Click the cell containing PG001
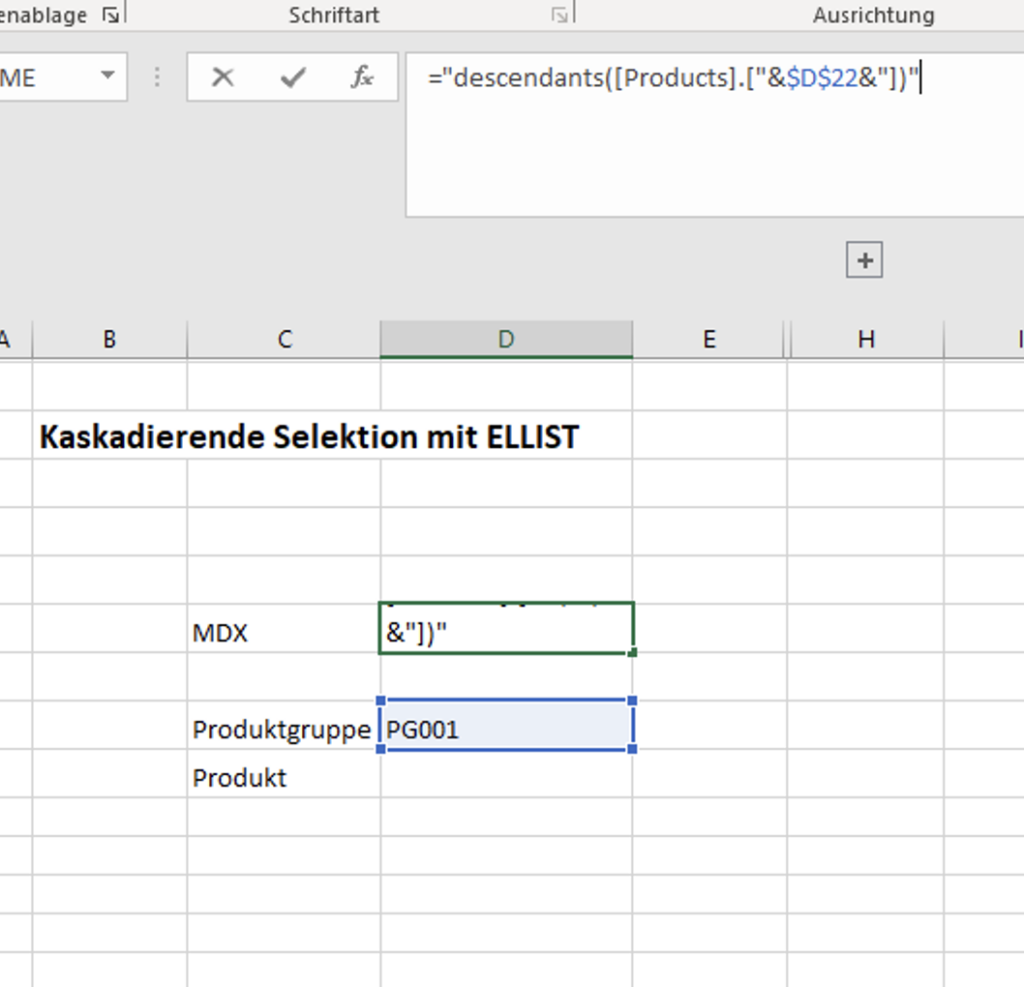Image resolution: width=1024 pixels, height=987 pixels. point(506,729)
